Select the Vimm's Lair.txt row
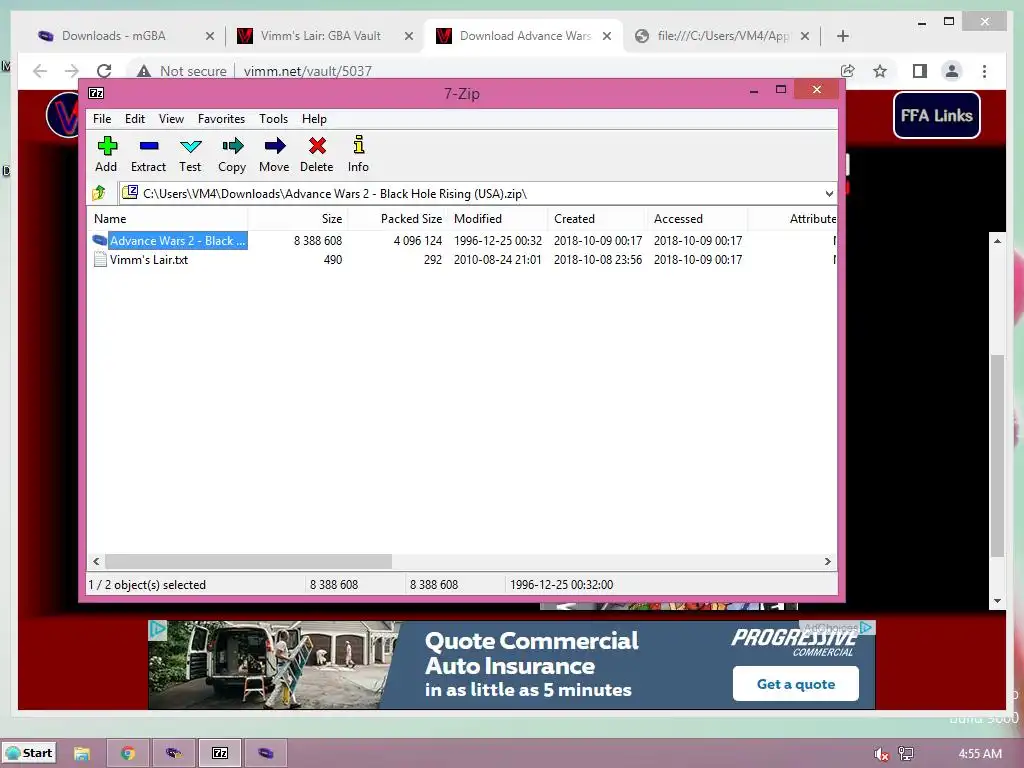 (462, 259)
